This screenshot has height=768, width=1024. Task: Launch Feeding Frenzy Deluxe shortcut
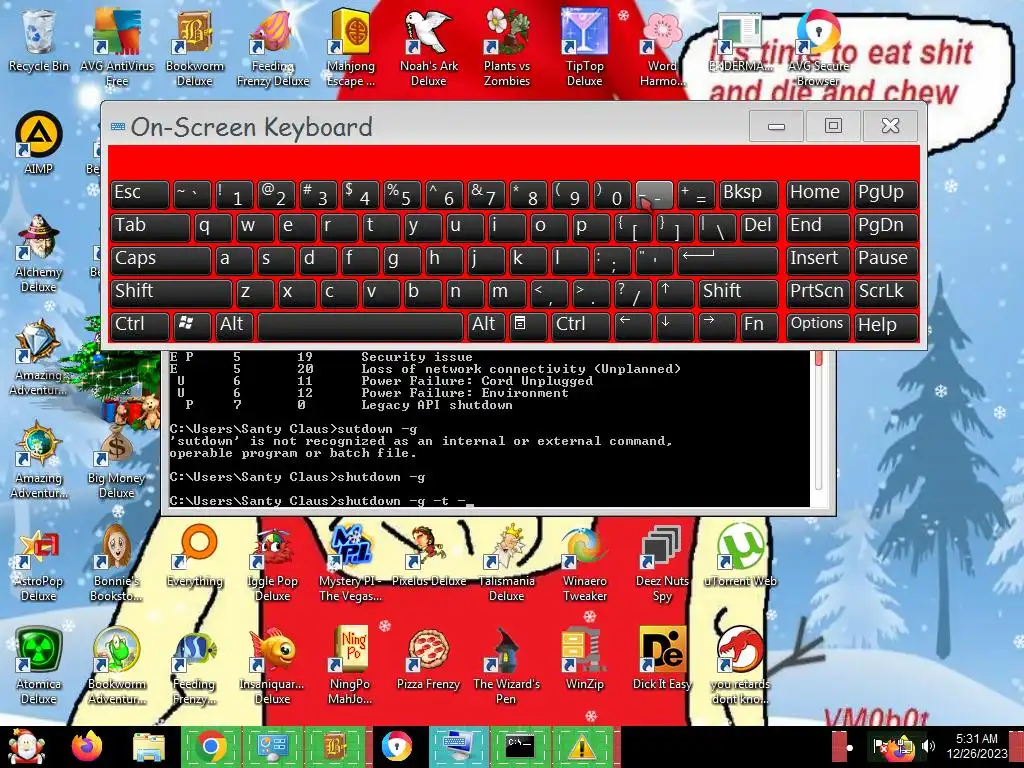tap(272, 47)
